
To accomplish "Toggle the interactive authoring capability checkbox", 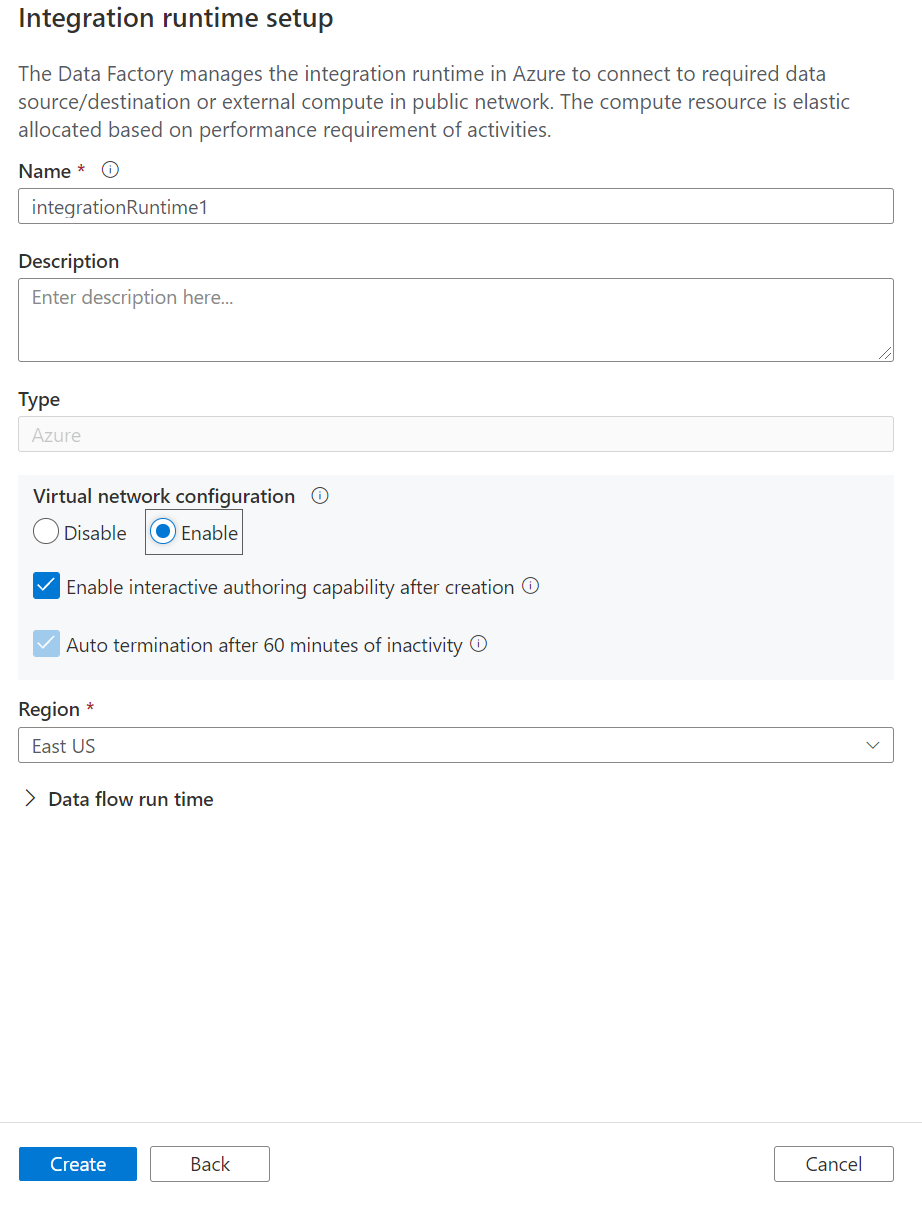I will tap(47, 587).
